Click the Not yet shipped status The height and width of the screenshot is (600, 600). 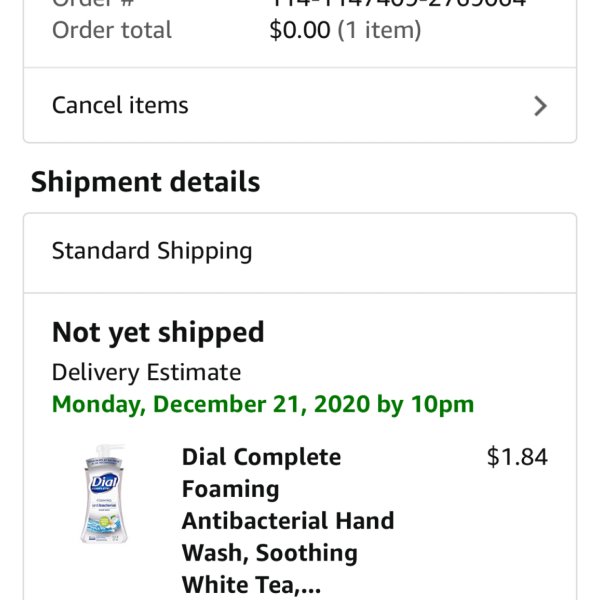click(x=158, y=332)
